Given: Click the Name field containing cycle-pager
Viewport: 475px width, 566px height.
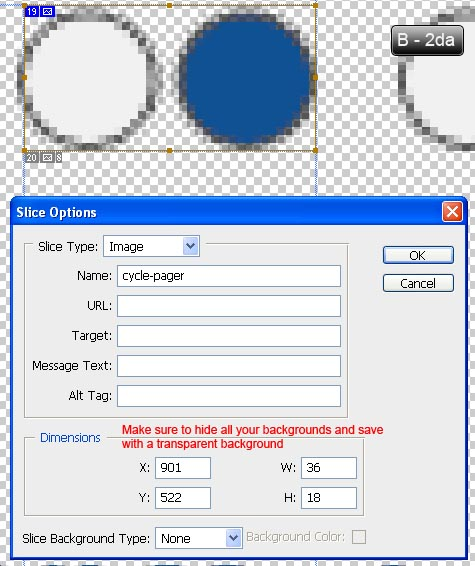Looking at the screenshot, I should (x=229, y=276).
